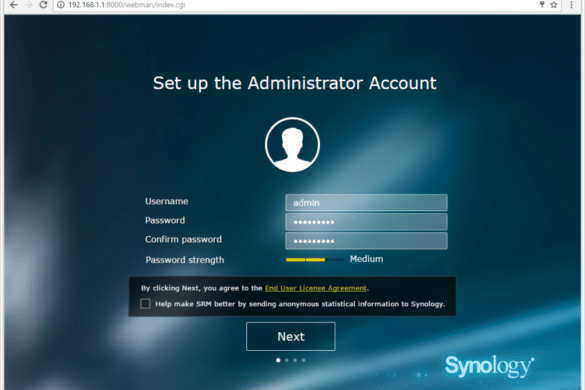
Task: Focus the Confirm password field
Action: point(366,241)
